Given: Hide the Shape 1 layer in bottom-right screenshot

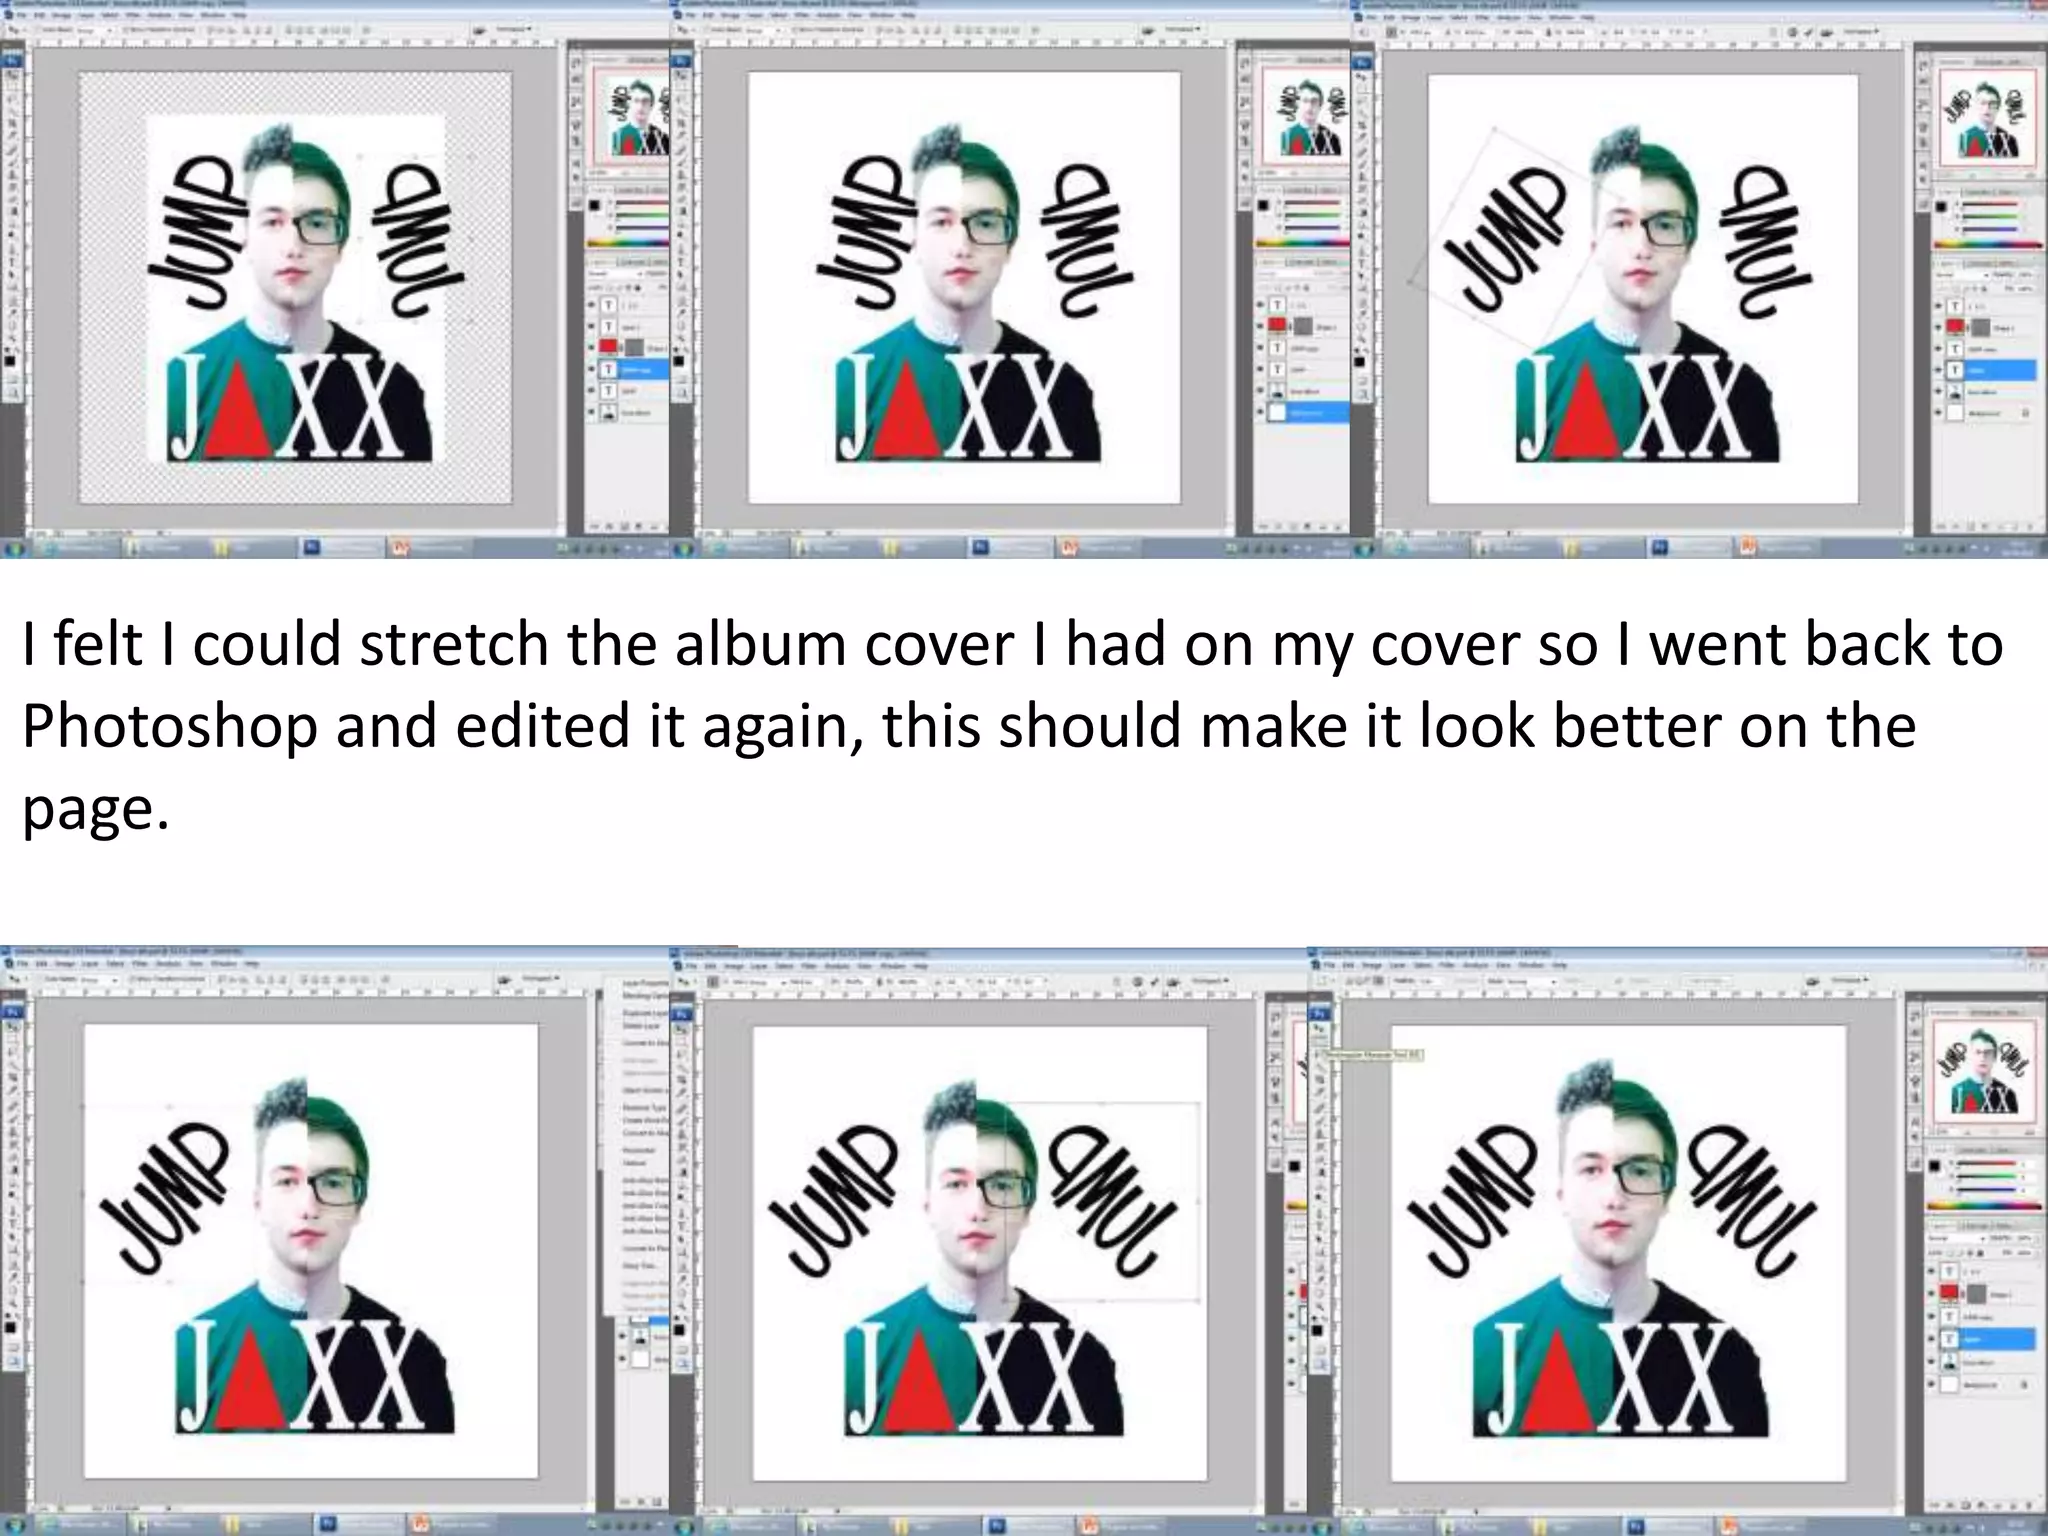Looking at the screenshot, I should tap(1932, 1293).
